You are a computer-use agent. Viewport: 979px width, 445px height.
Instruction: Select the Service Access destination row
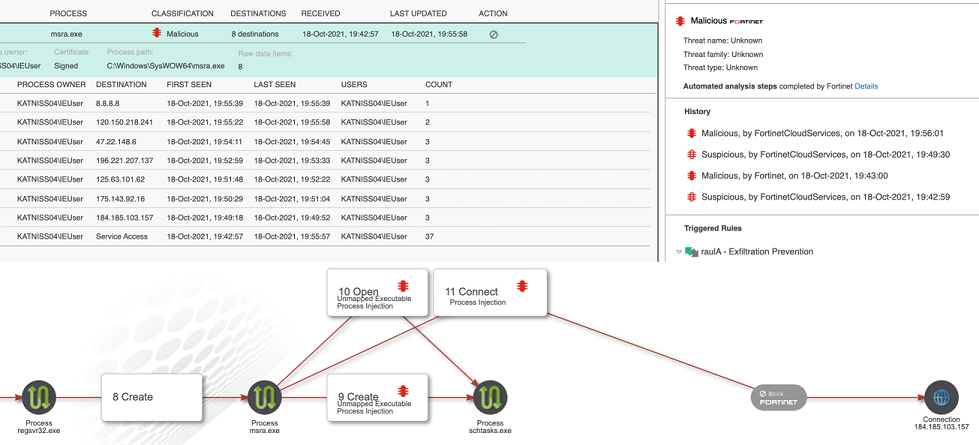[x=326, y=237]
